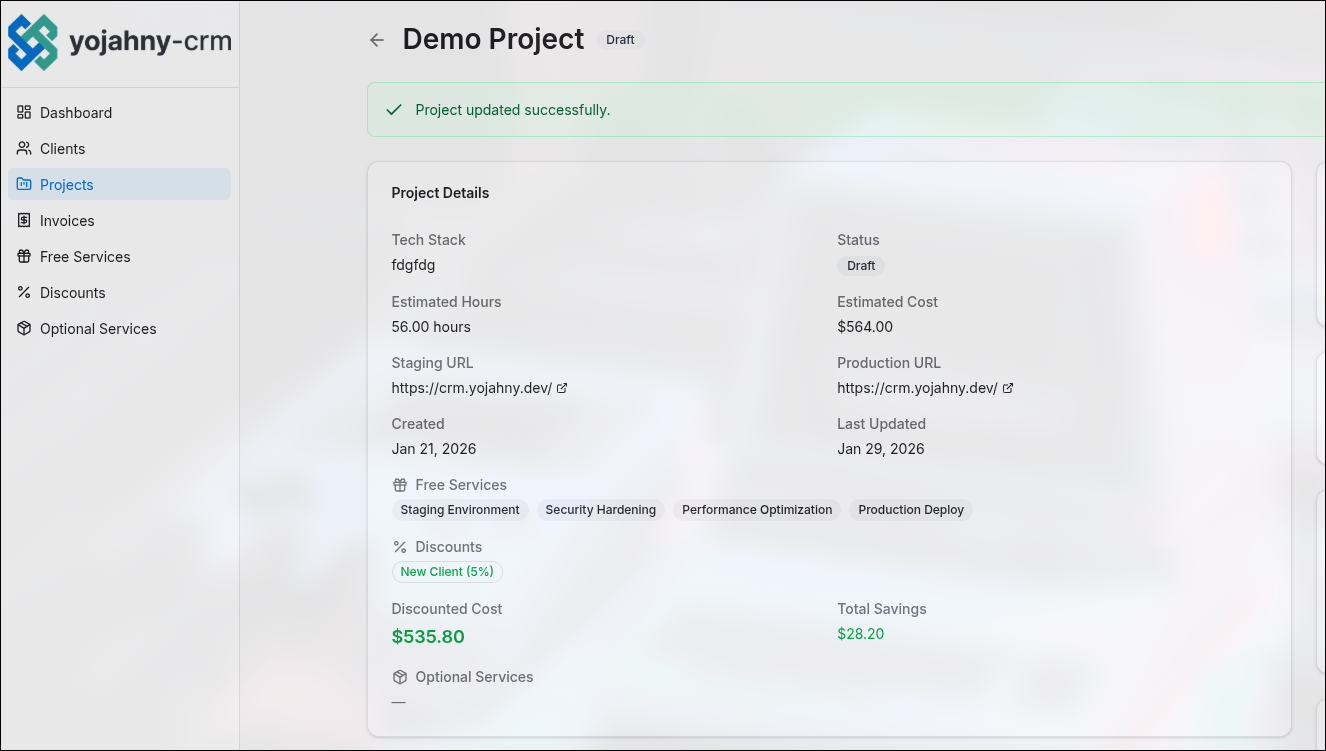The image size is (1326, 751).
Task: Open Clients from the sidebar
Action: [119, 148]
